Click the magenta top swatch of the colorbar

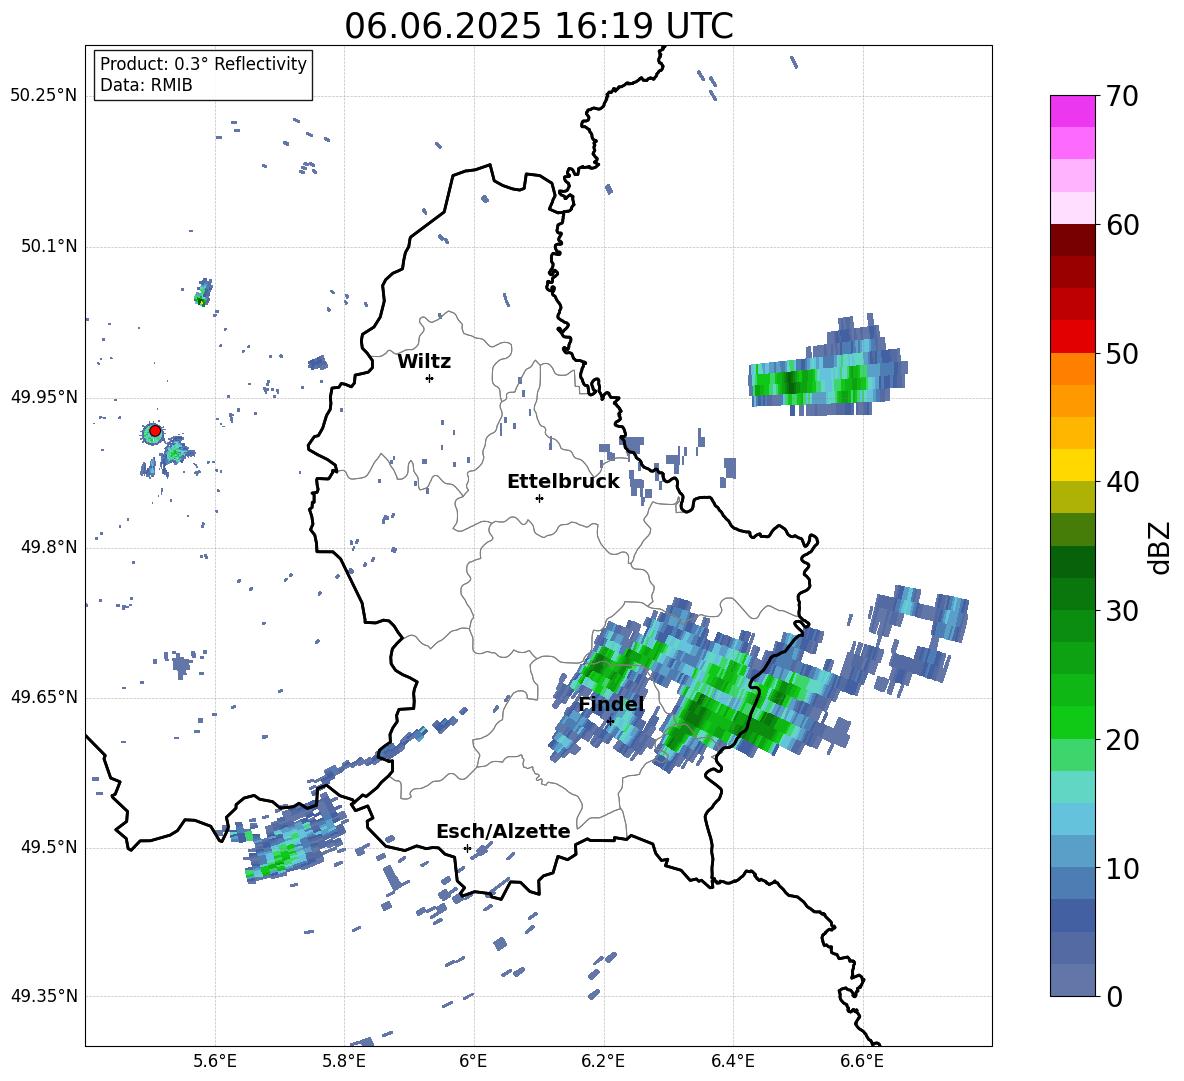tap(1072, 111)
